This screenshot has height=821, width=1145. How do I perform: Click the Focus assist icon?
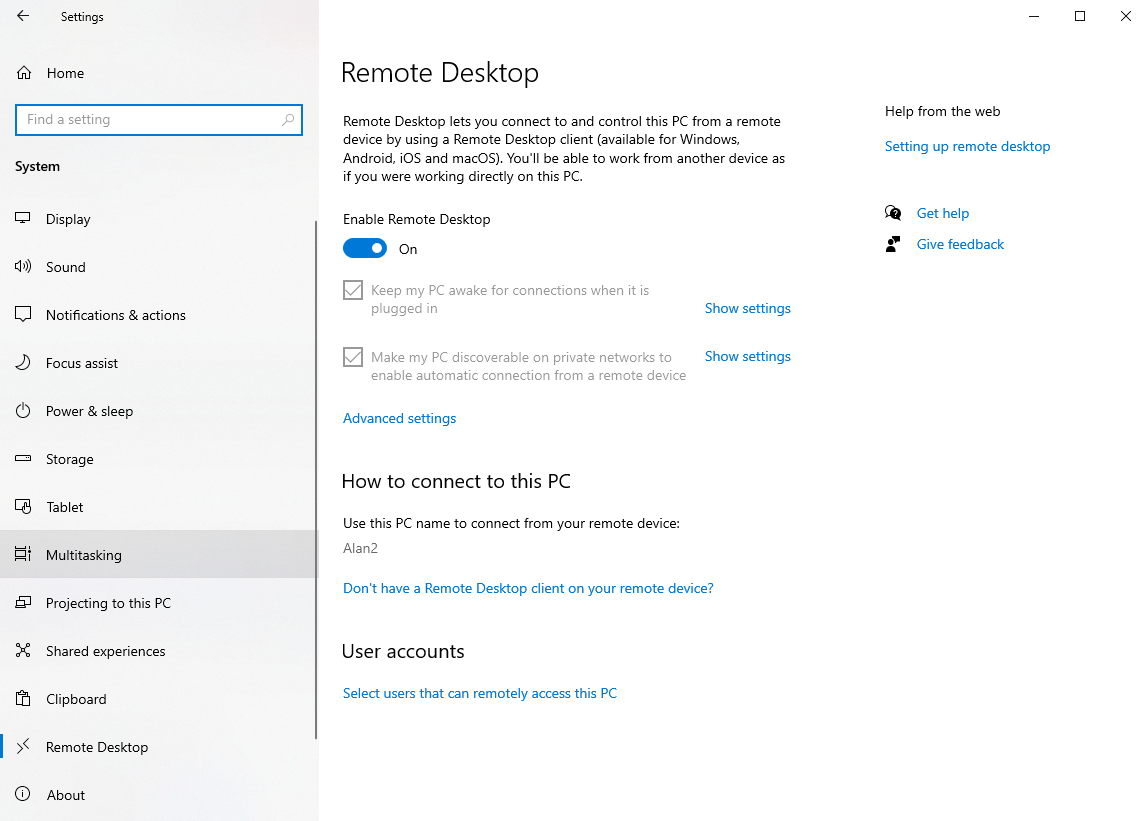(23, 363)
